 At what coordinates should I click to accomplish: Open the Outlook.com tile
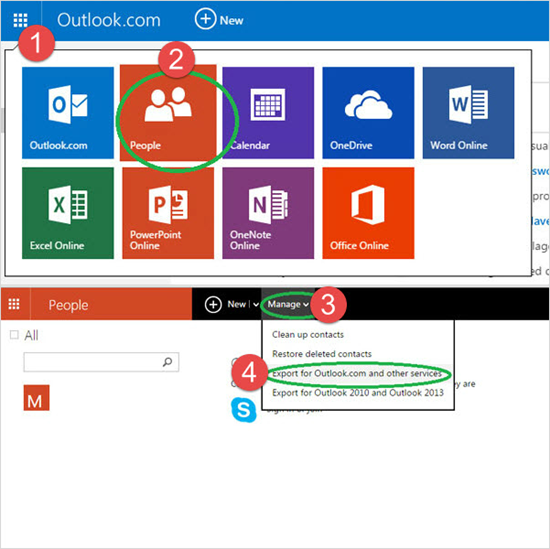pos(68,113)
